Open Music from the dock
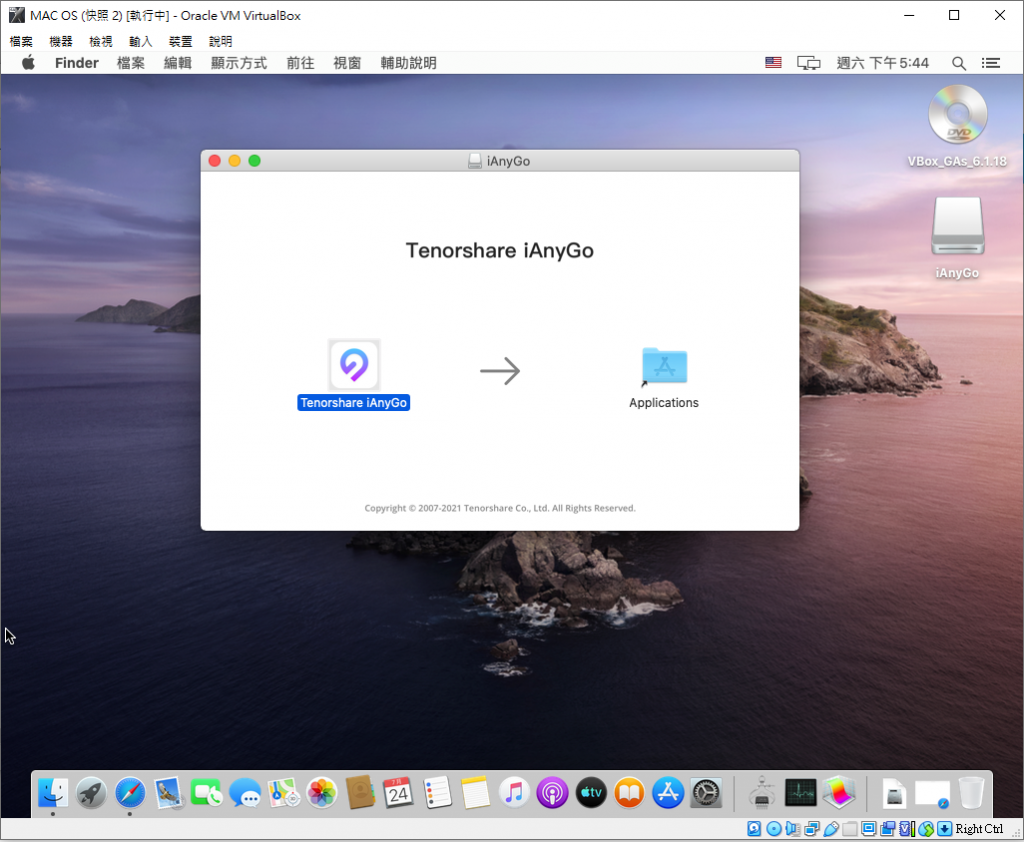 (x=514, y=793)
